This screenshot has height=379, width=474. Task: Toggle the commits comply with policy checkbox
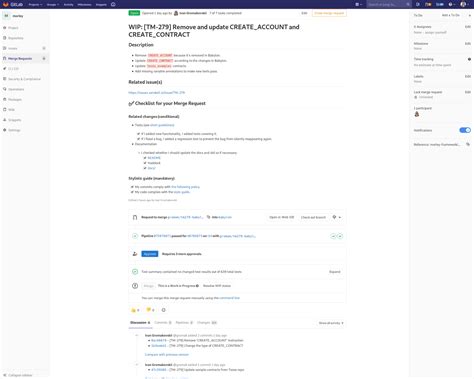[132, 187]
